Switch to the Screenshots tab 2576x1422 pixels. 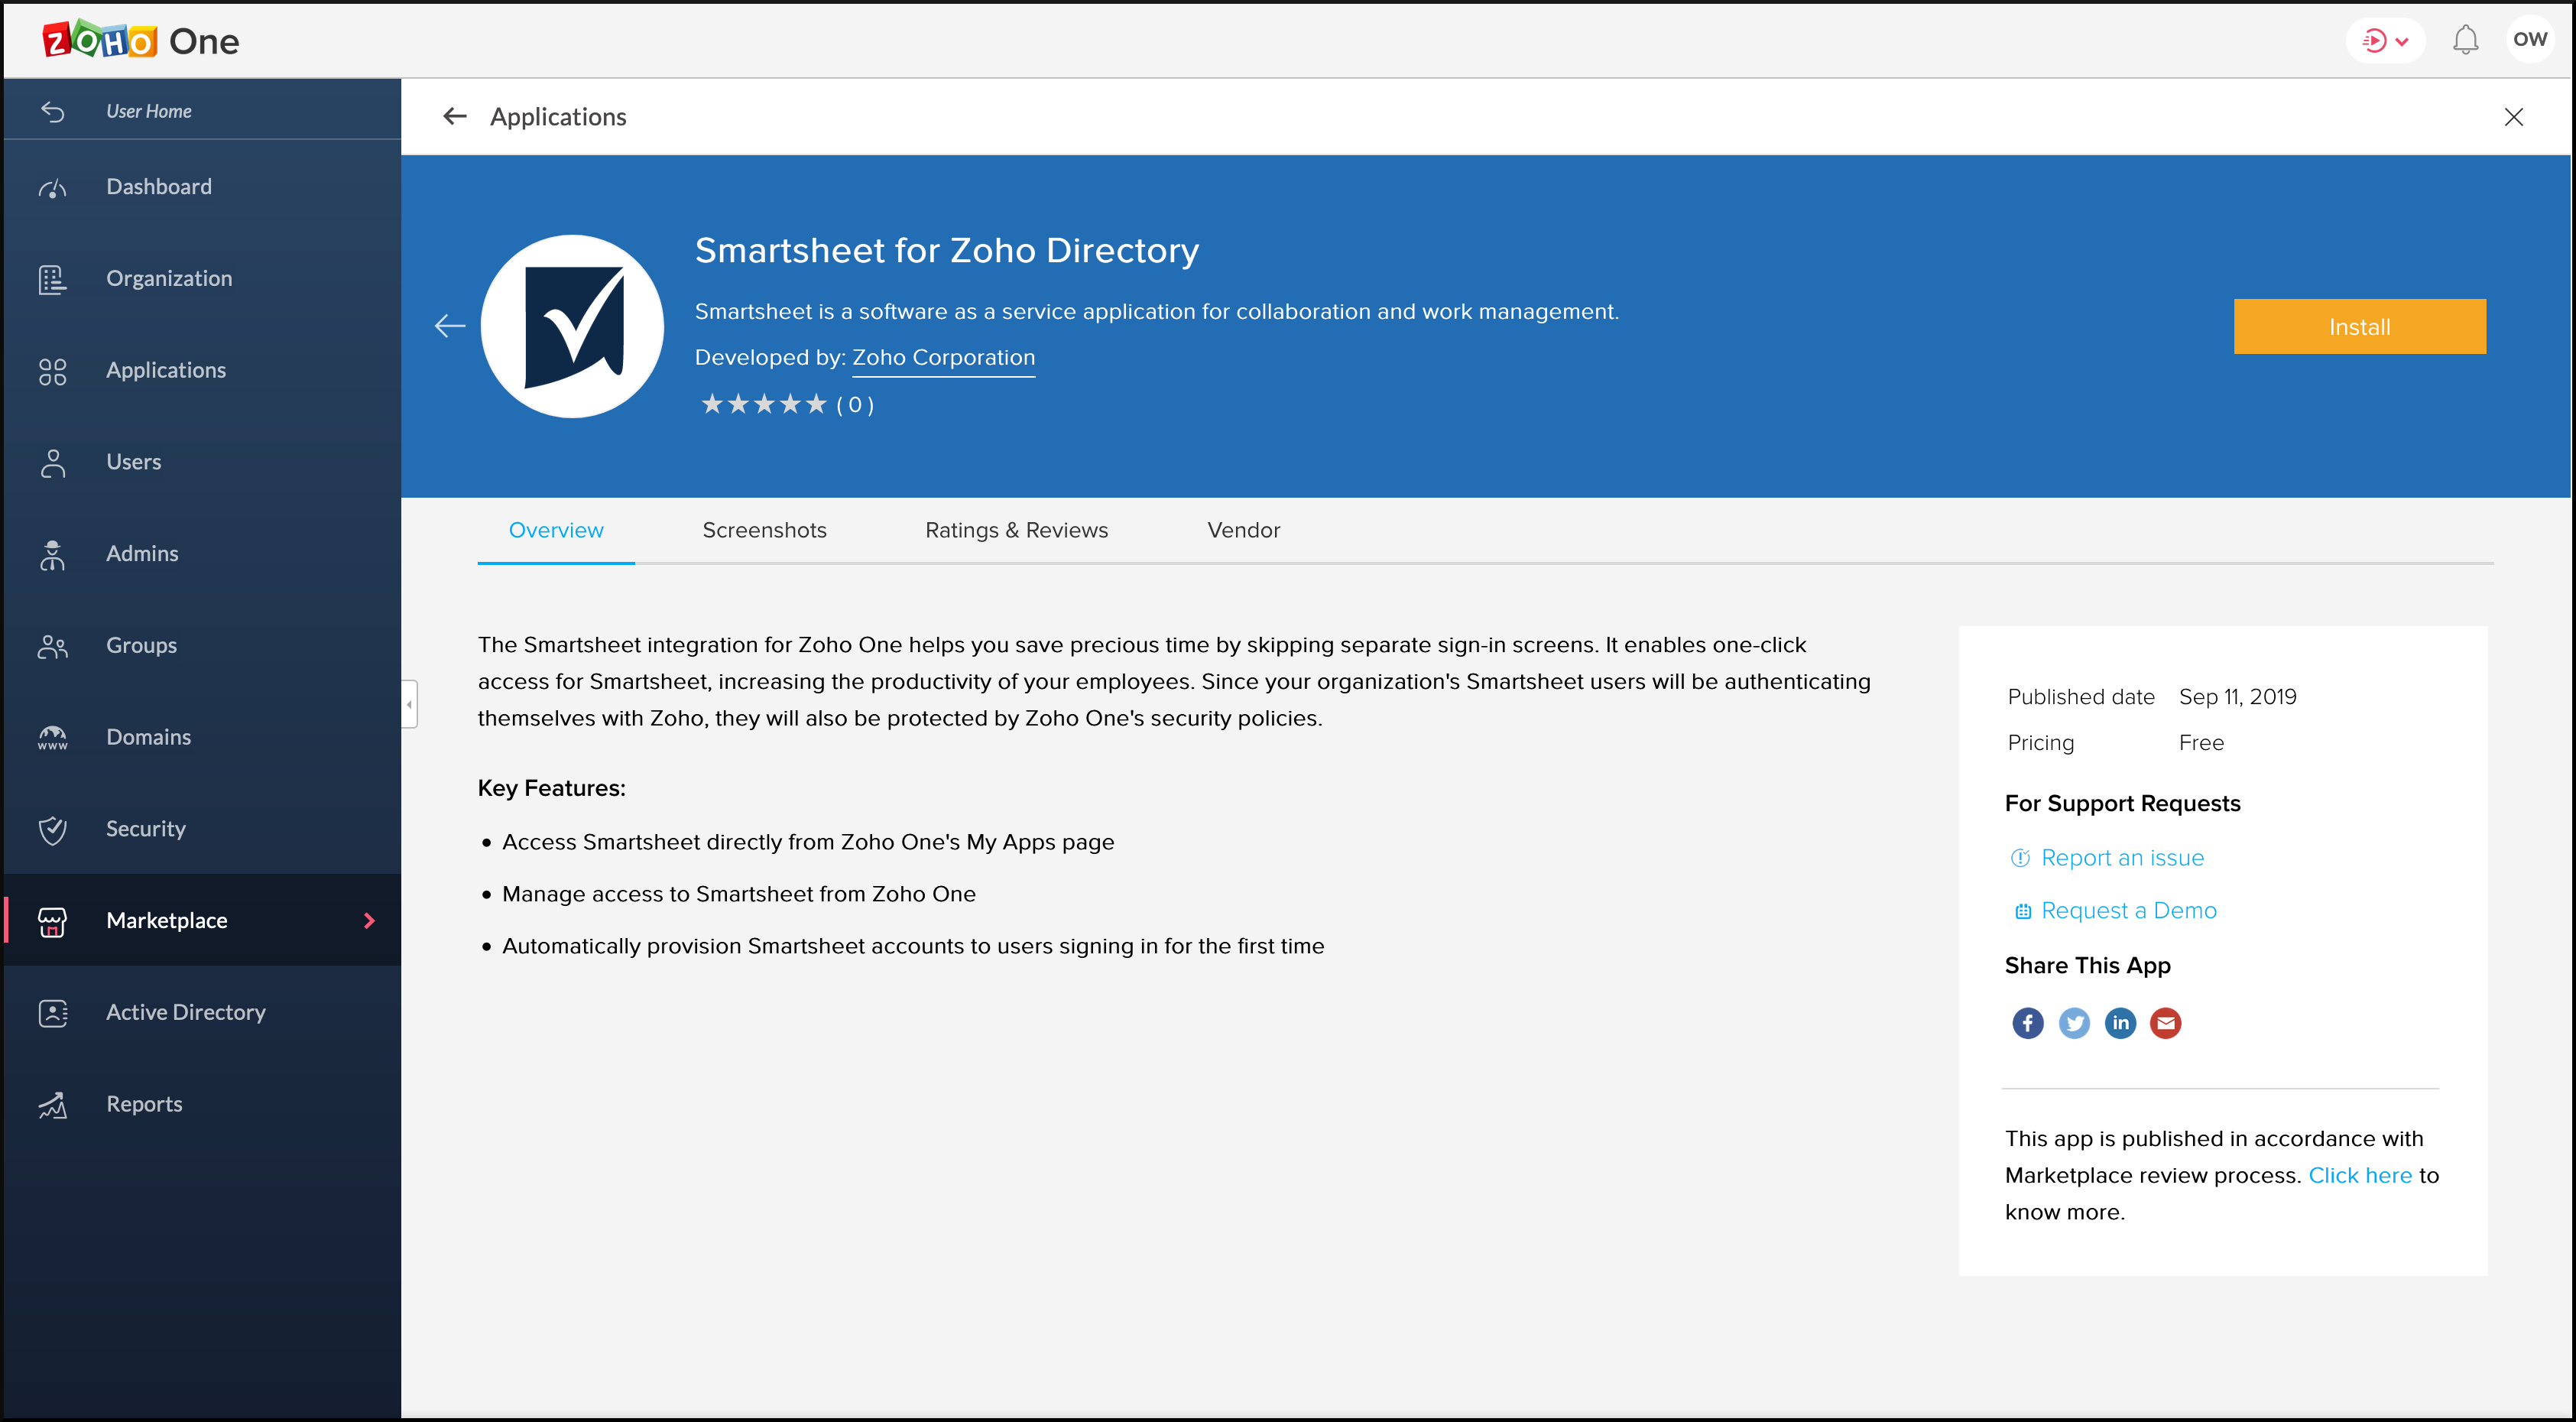tap(764, 530)
